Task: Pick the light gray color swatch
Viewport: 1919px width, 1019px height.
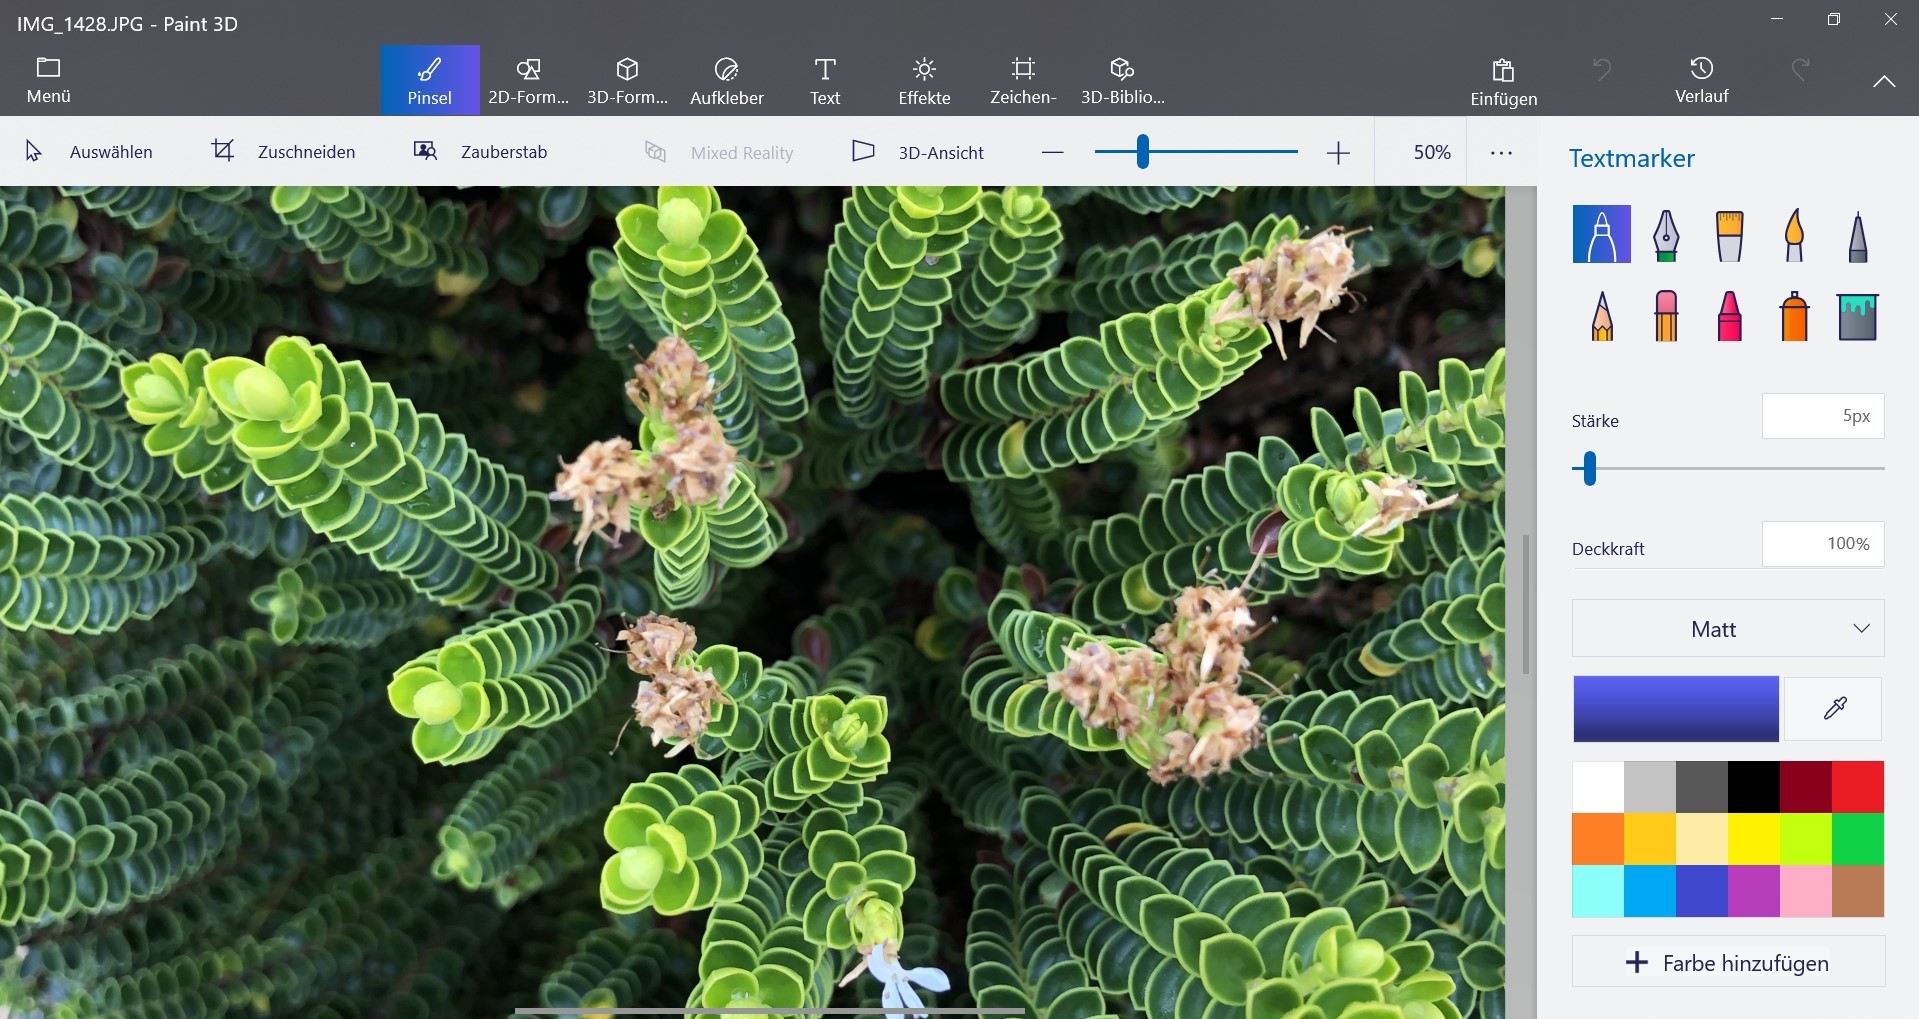Action: coord(1650,787)
